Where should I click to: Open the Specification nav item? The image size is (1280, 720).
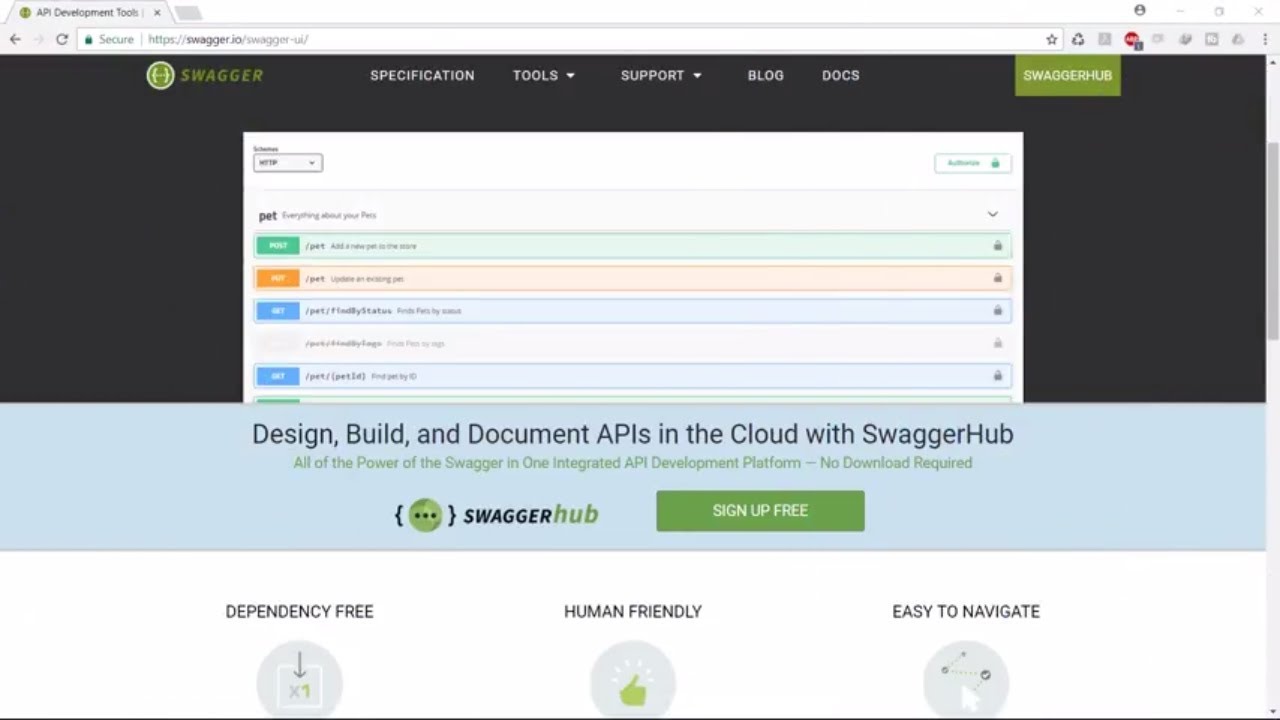(x=422, y=75)
